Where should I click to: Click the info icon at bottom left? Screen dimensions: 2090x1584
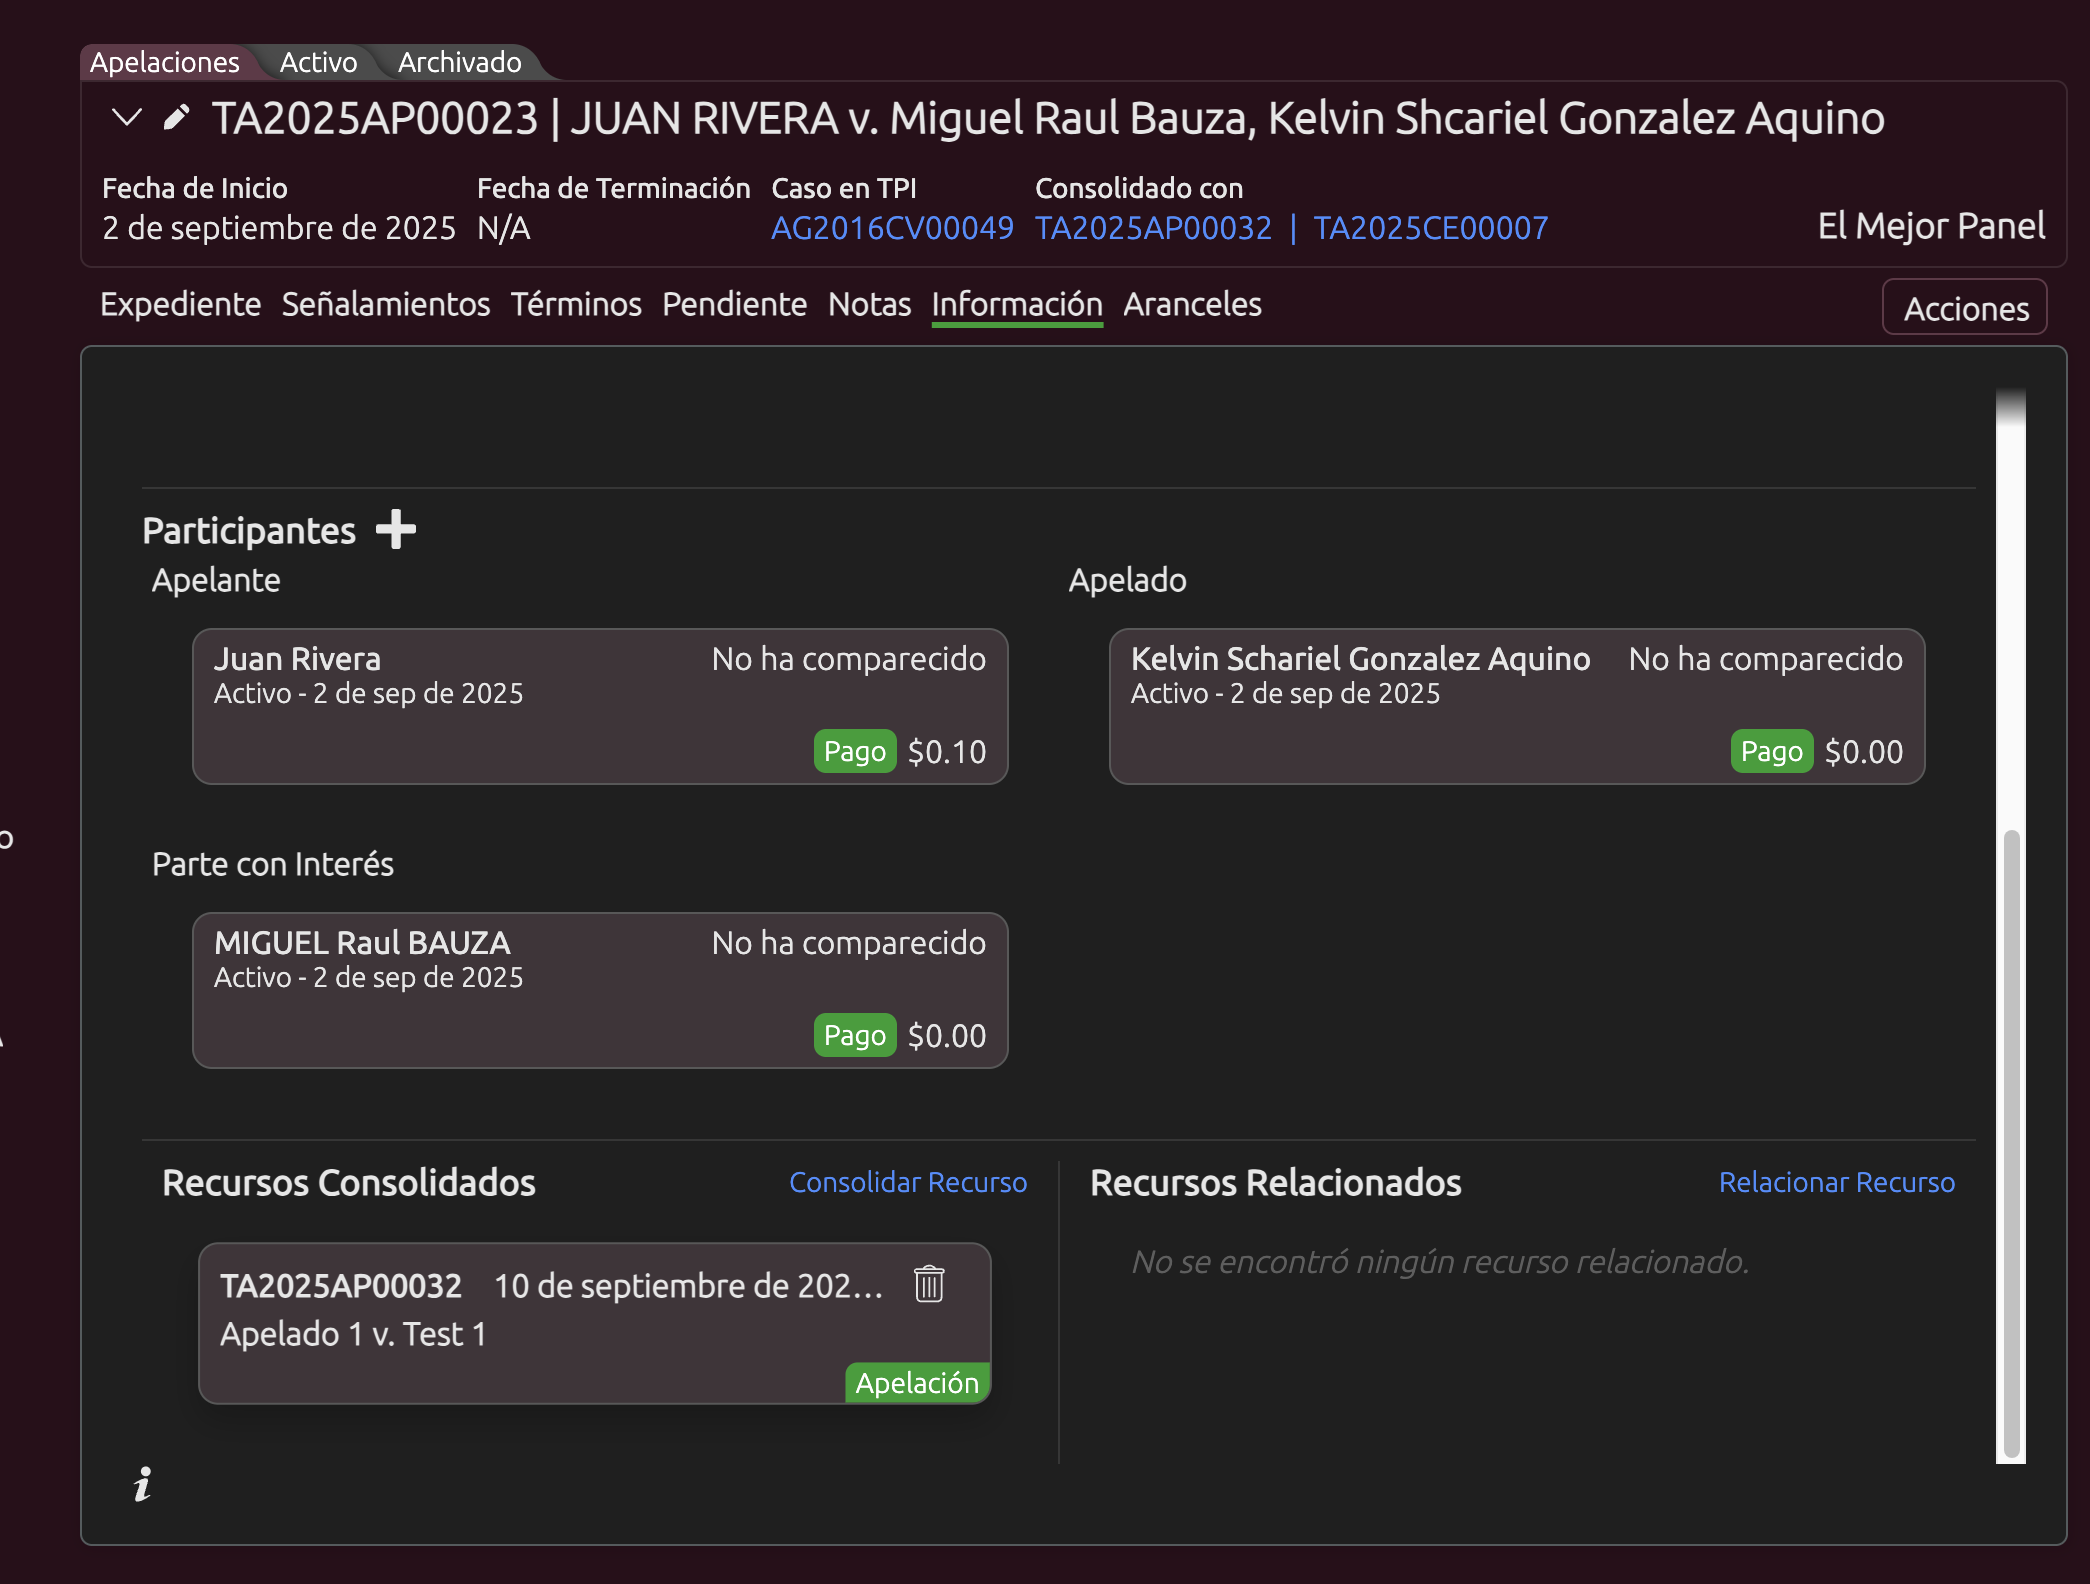tap(143, 1484)
